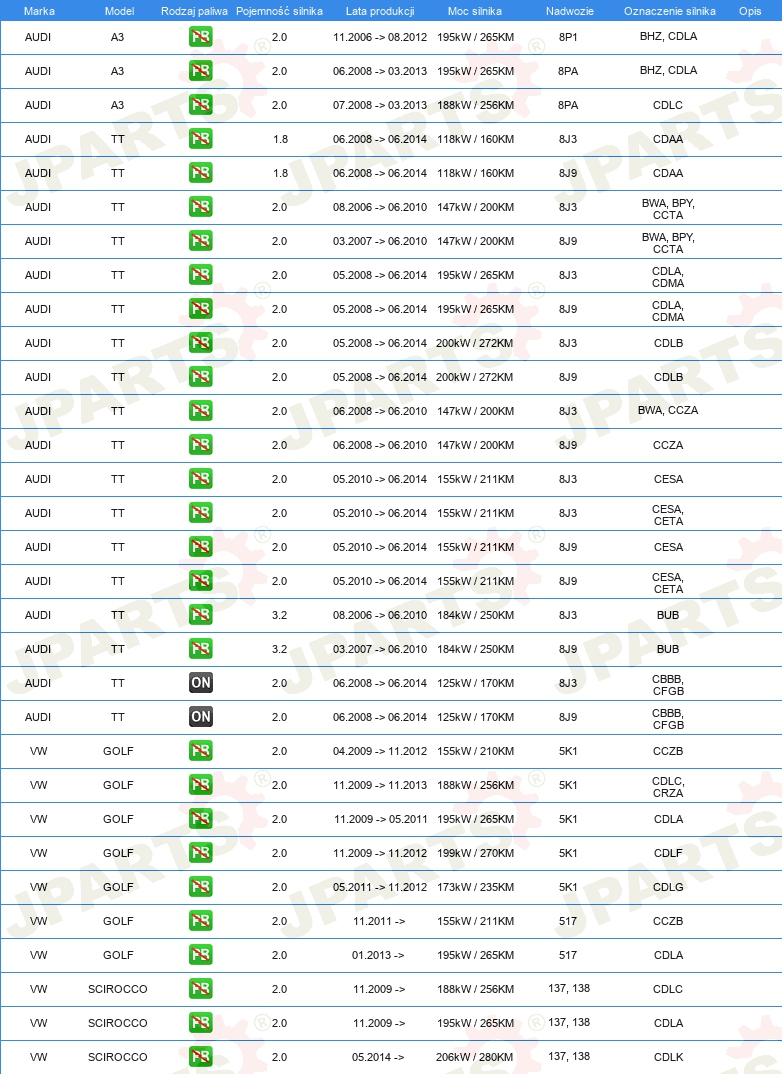Click engine code CDLF
Screen dimensions: 782x1074
(x=668, y=853)
